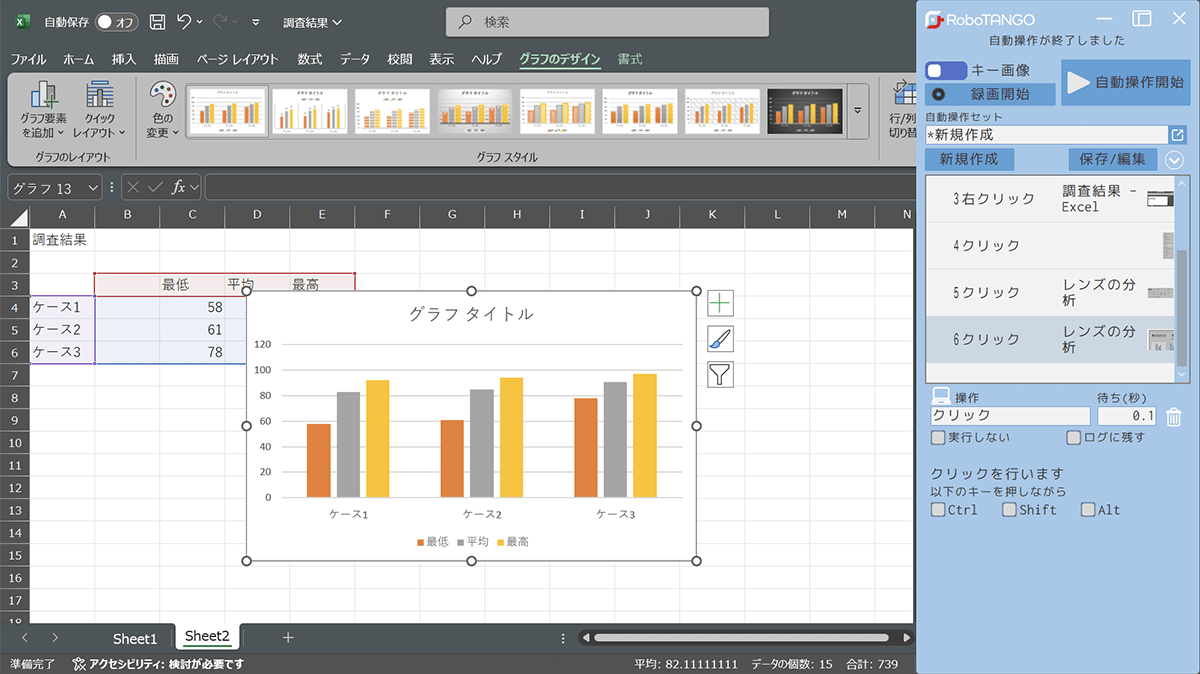Click the chart elements plus icon

720,303
